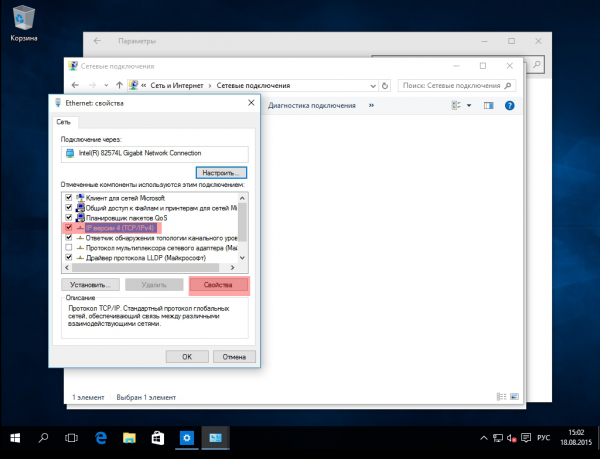This screenshot has height=459, width=600.
Task: Open the Recycle Bin (Корзина) desktop icon
Action: click(24, 23)
